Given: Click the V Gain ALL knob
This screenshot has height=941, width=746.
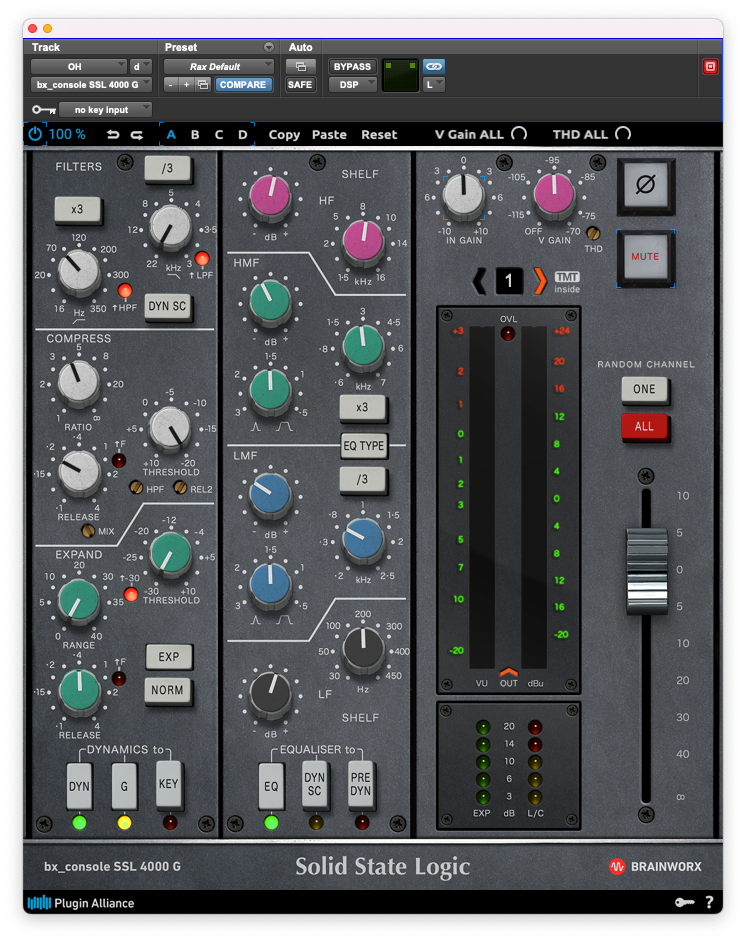Looking at the screenshot, I should [519, 133].
